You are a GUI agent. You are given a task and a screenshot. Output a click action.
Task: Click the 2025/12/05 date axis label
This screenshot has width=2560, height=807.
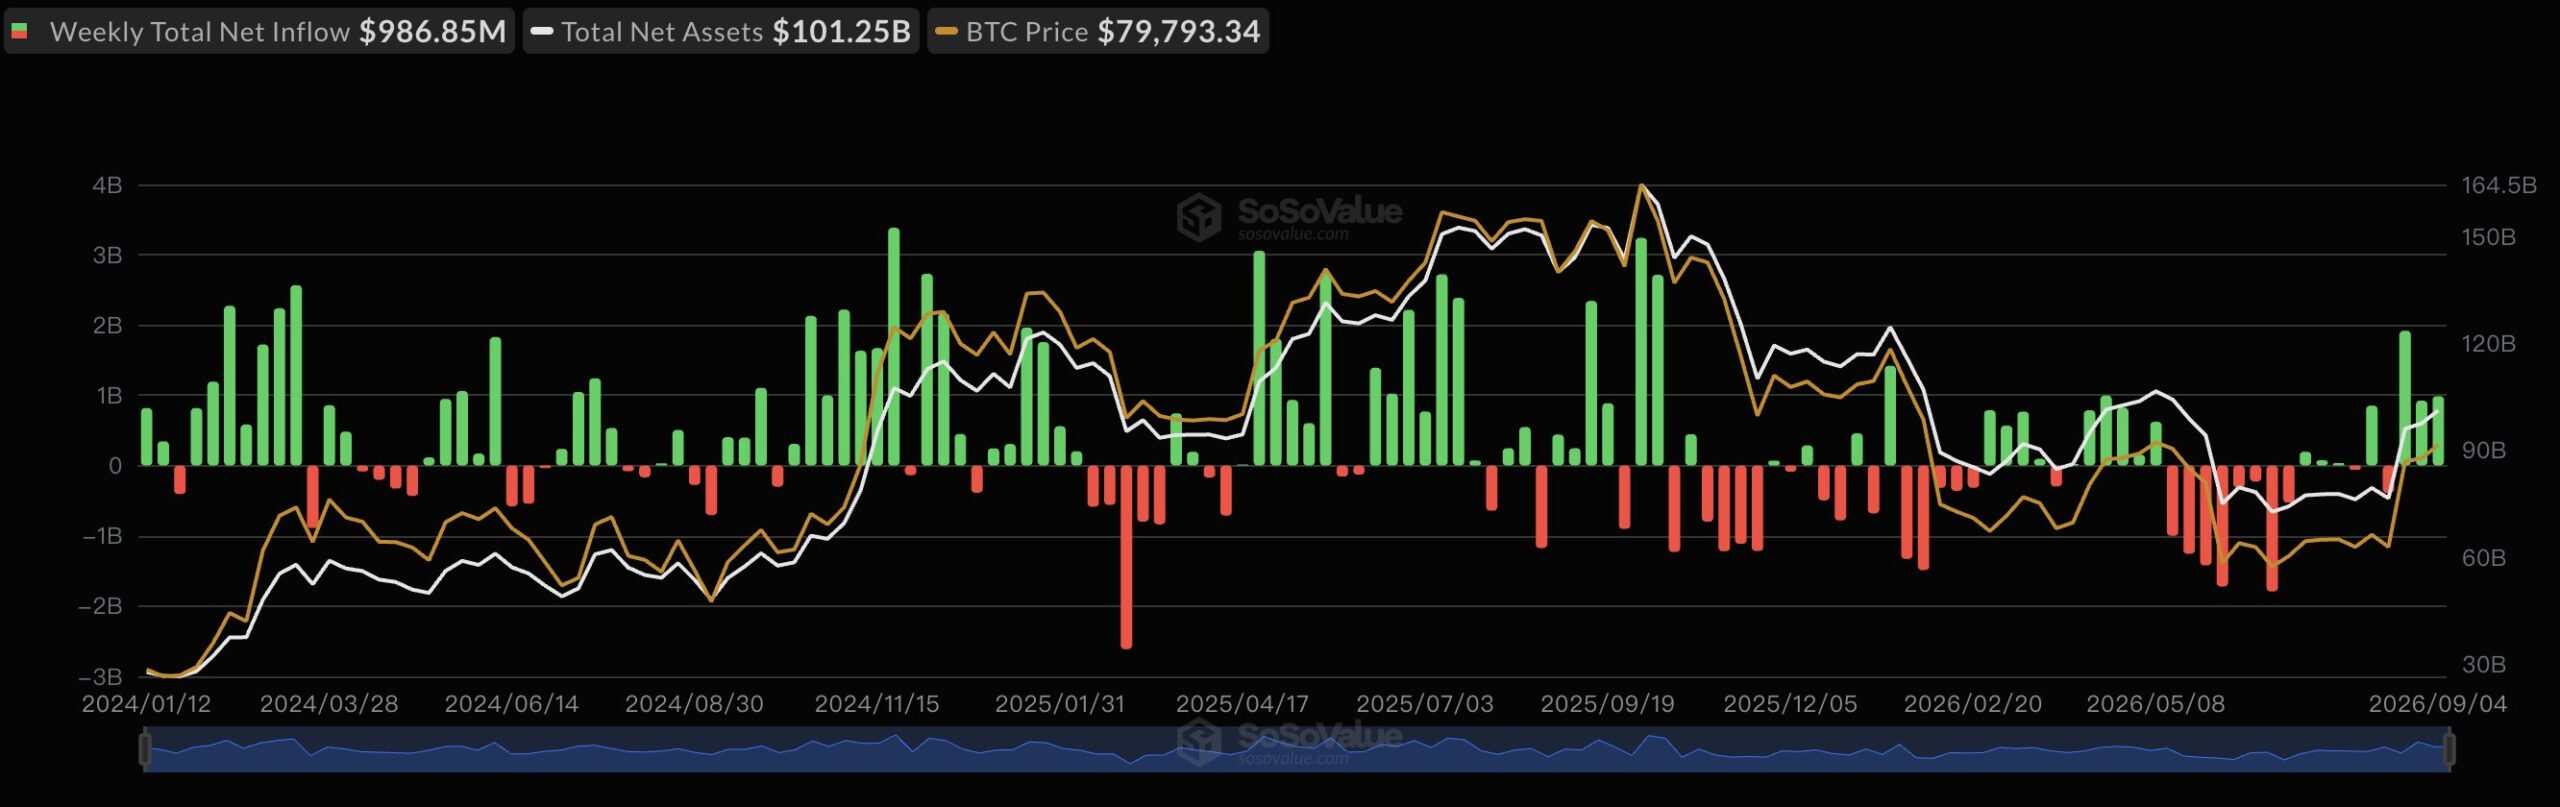pyautogui.click(x=1790, y=704)
